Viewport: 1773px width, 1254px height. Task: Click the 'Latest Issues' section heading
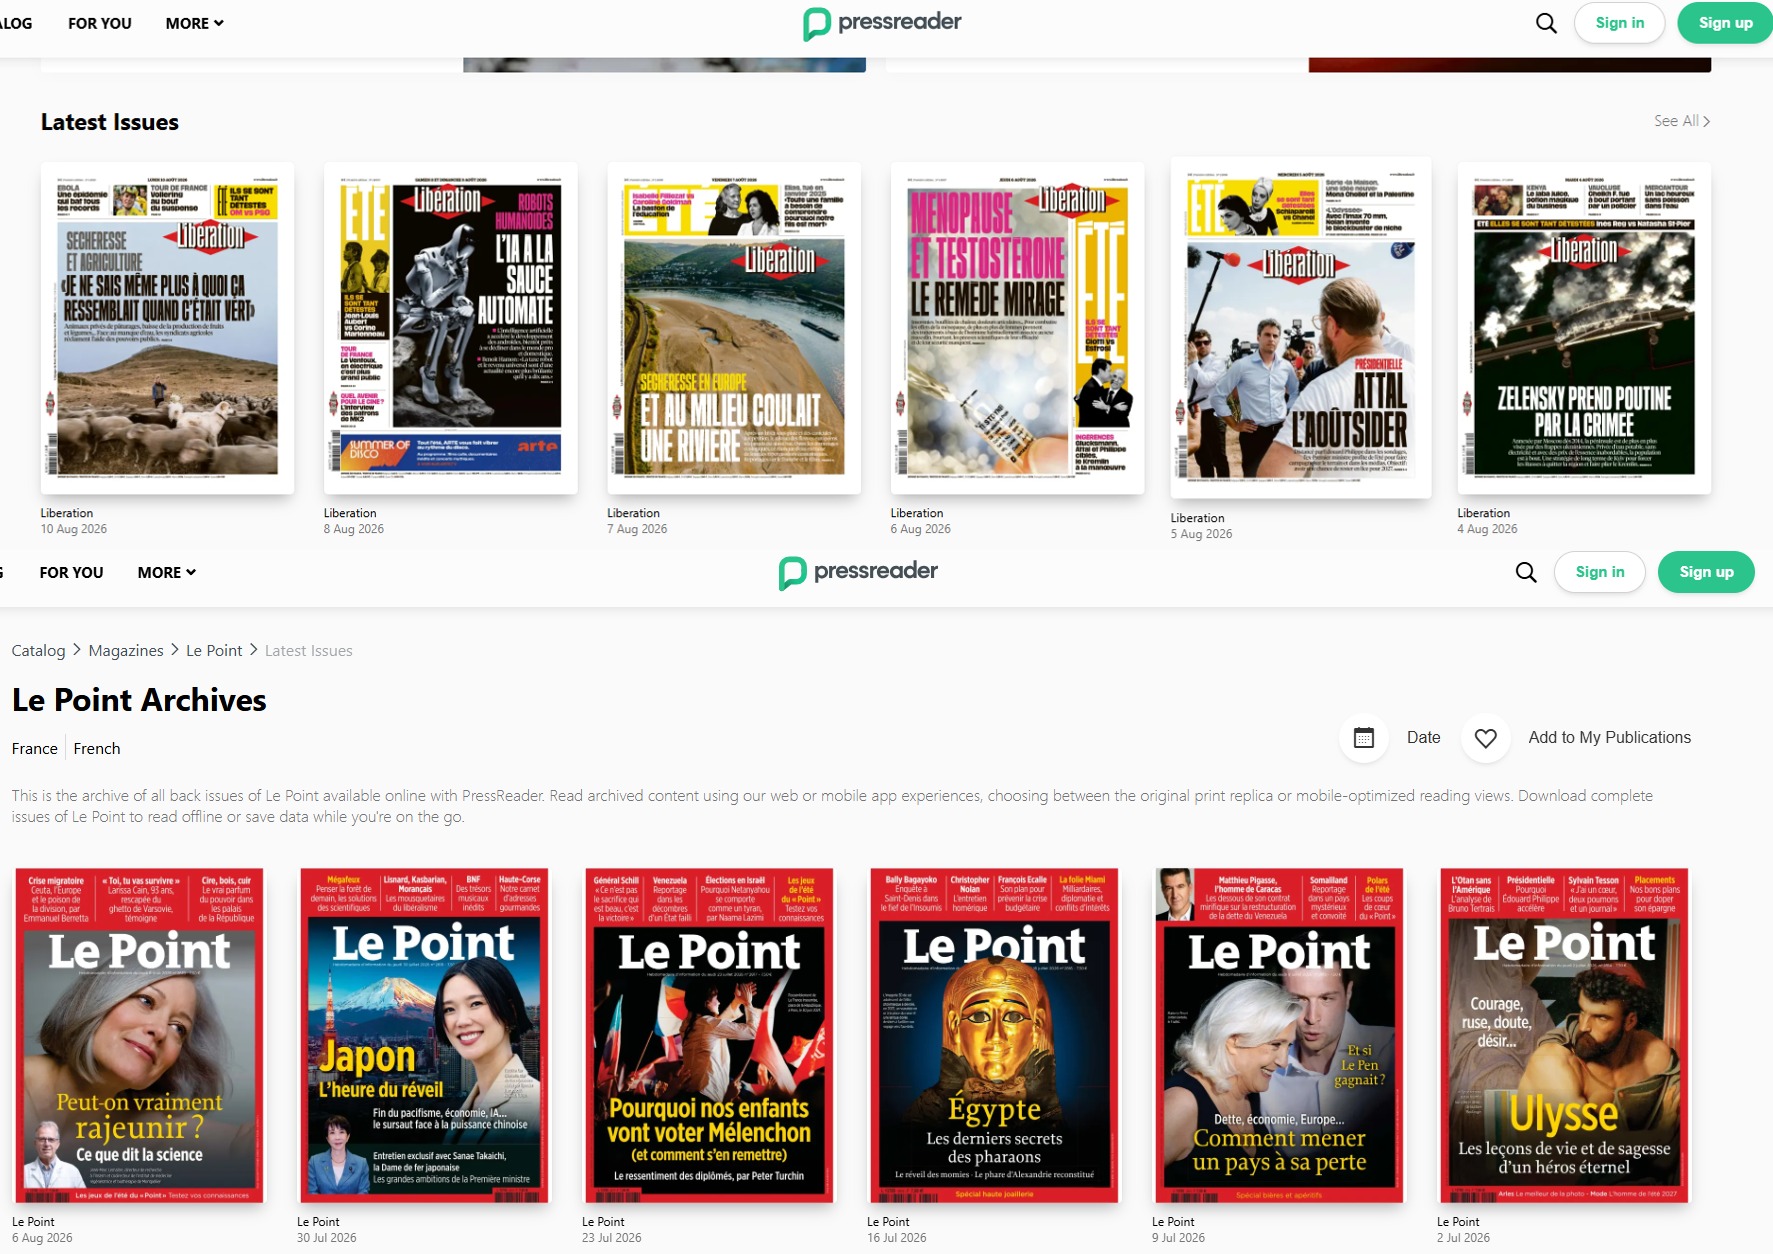[110, 122]
